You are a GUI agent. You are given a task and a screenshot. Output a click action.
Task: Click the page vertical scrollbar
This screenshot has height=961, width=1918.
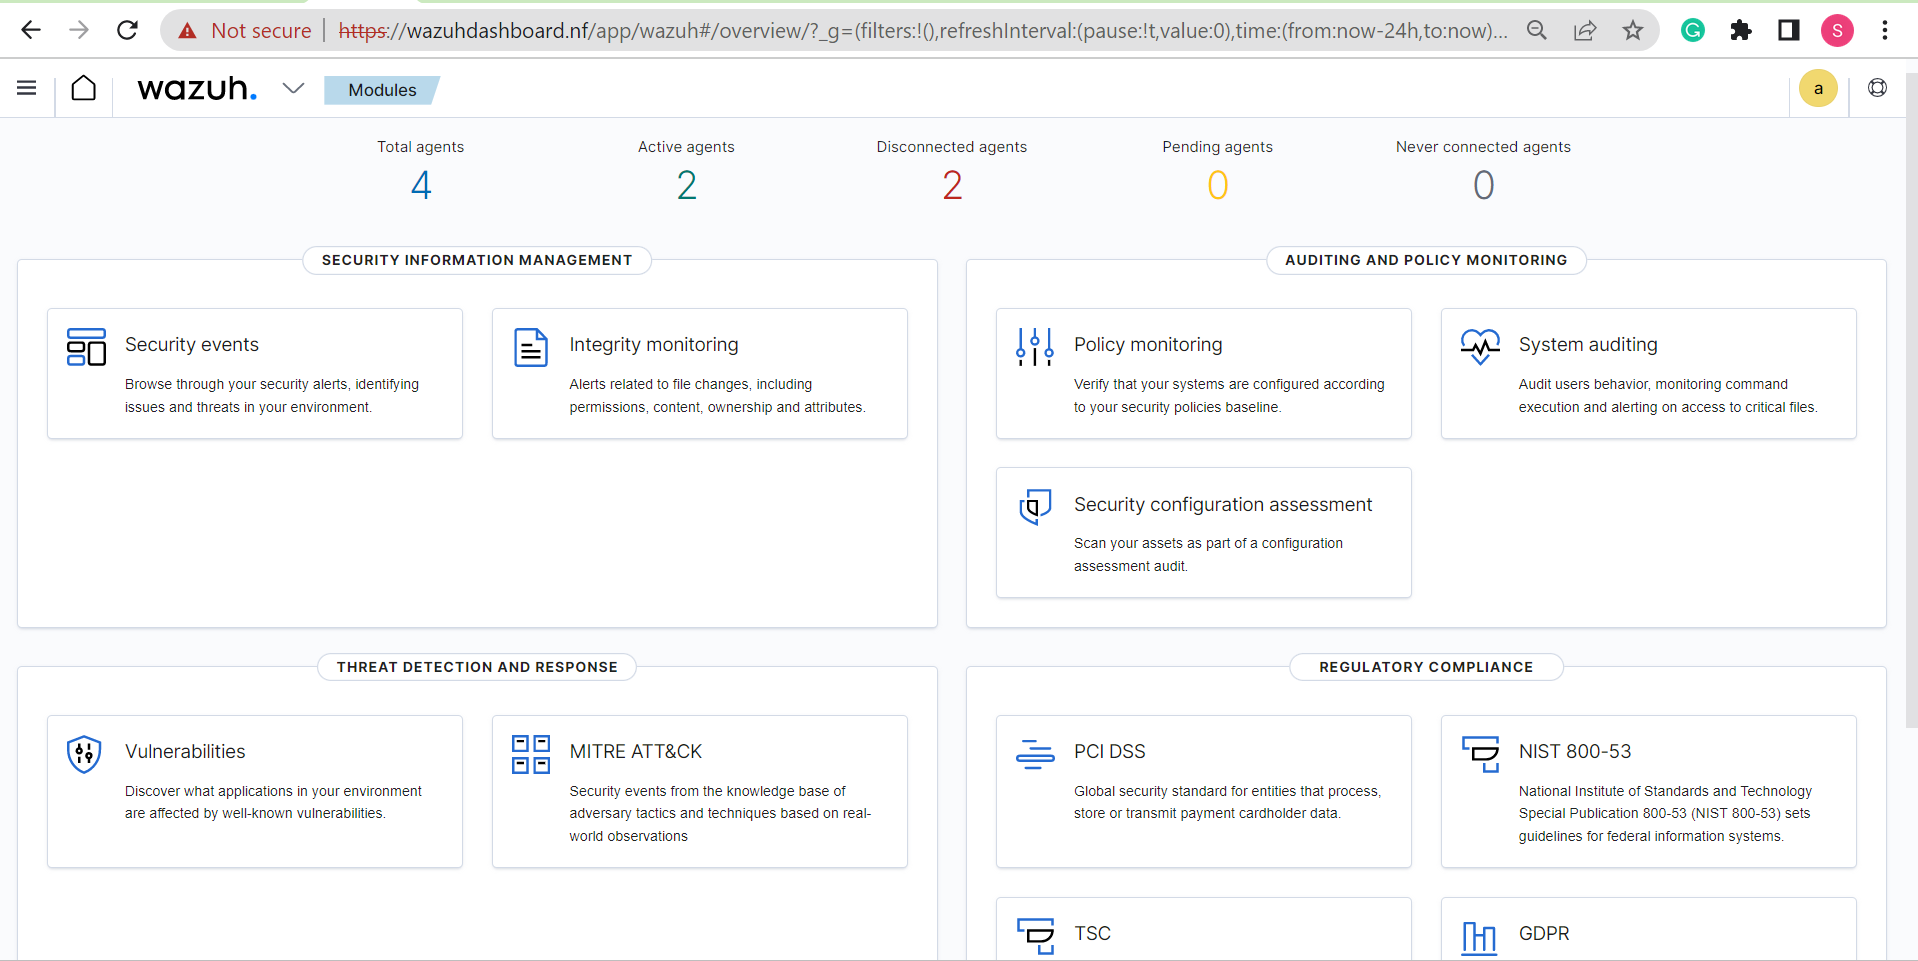1912,400
